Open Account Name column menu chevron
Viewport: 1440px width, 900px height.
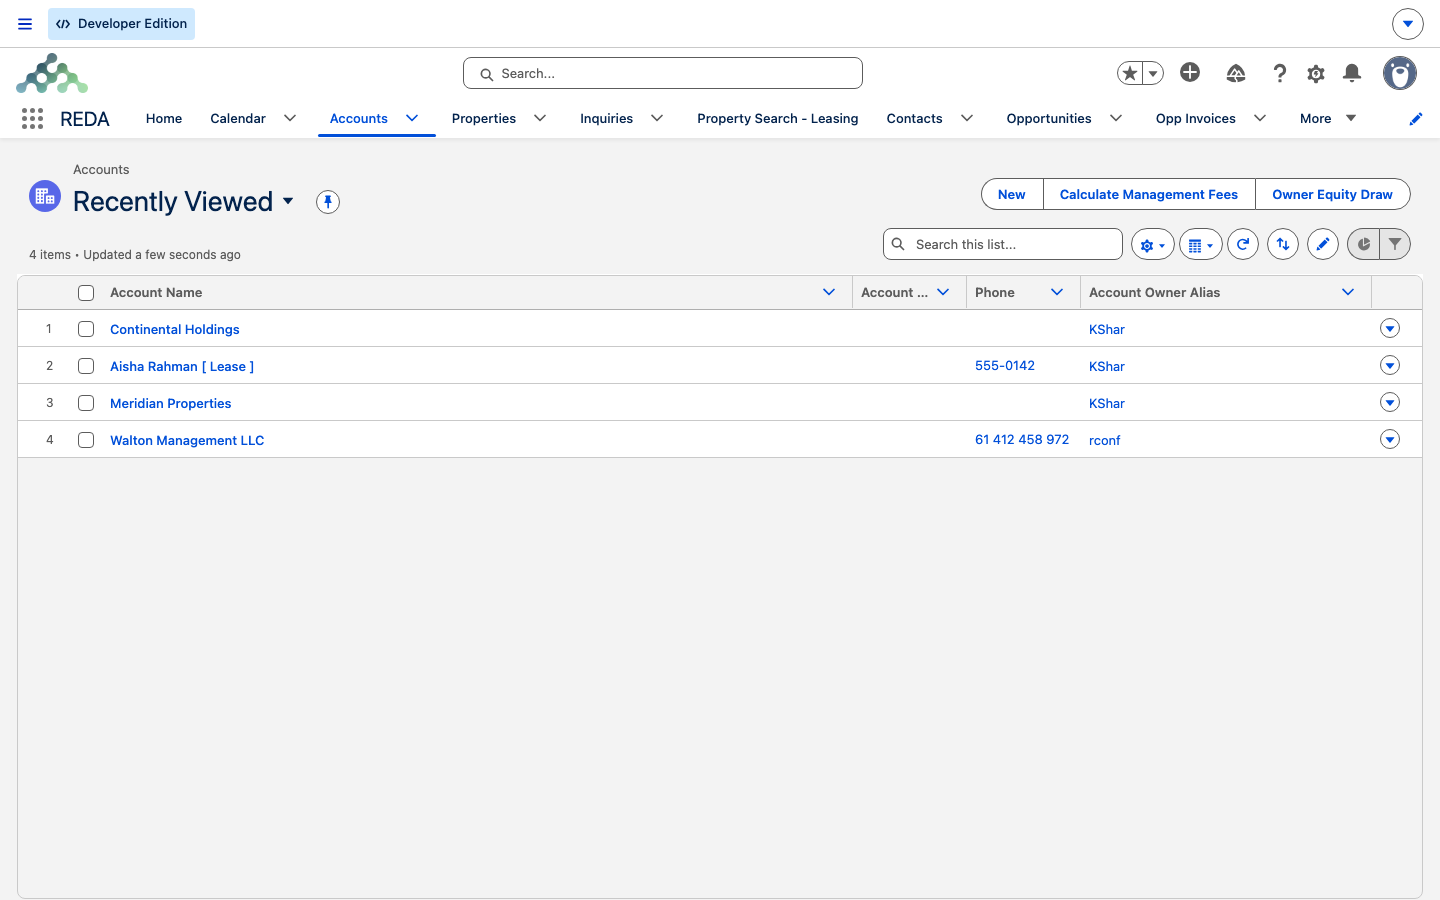[x=829, y=292]
